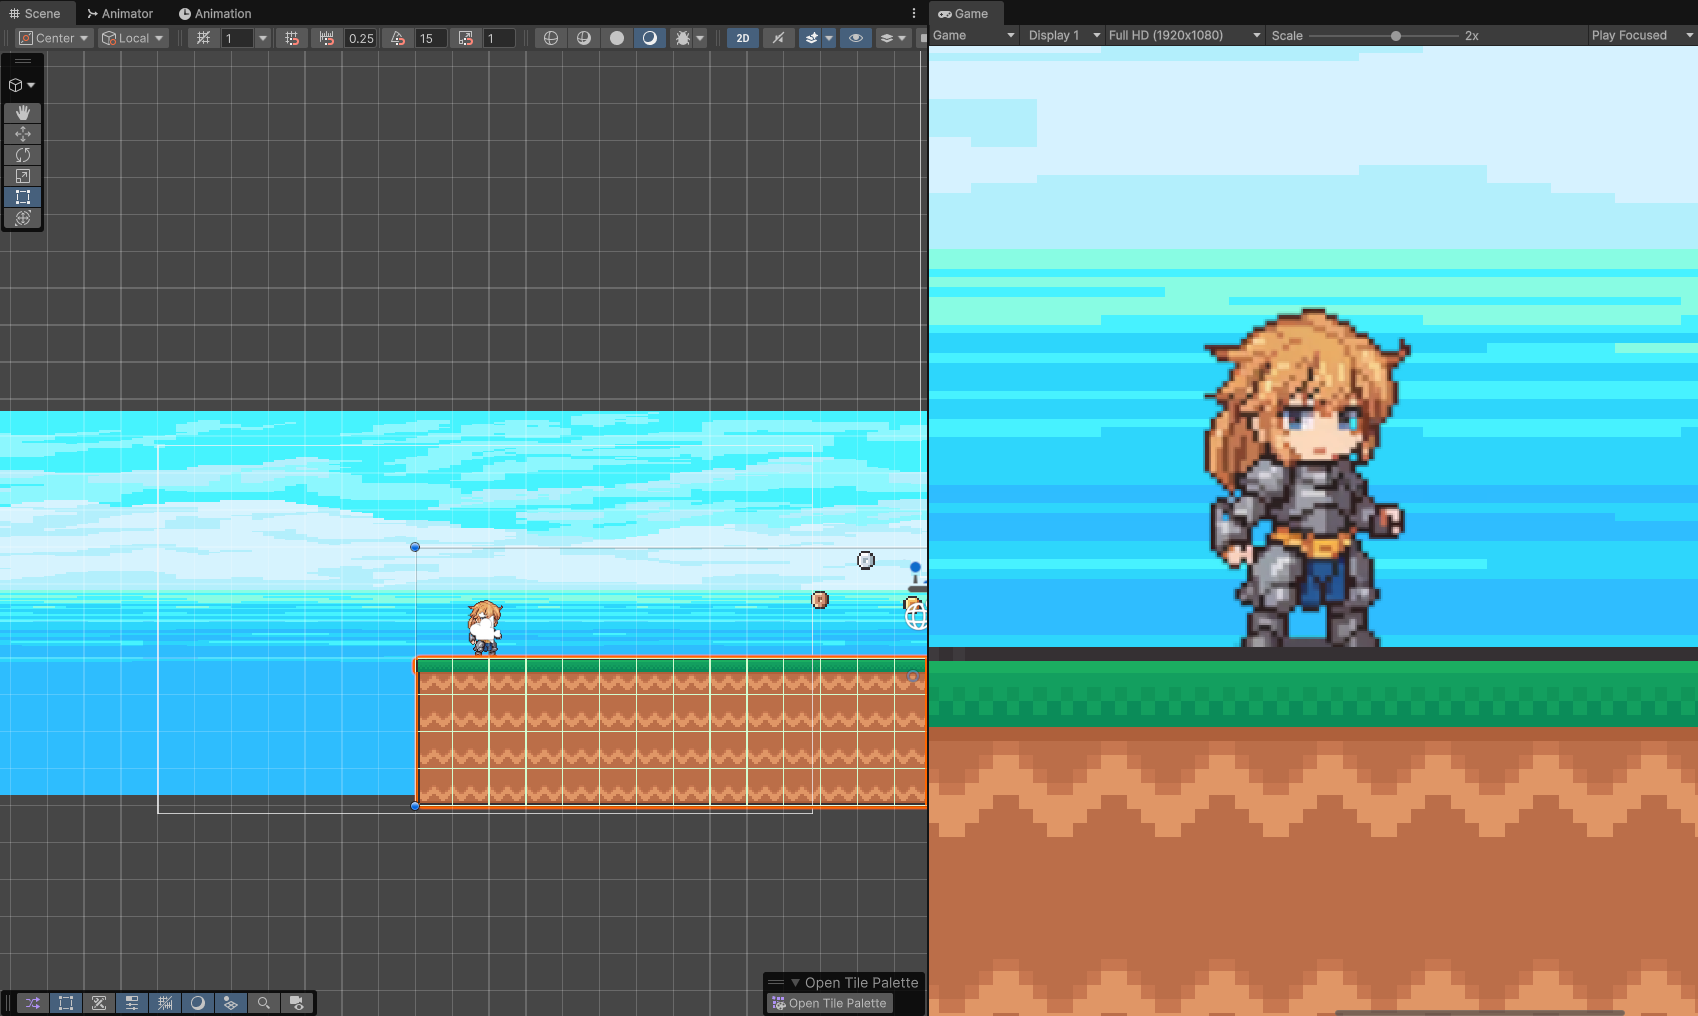Toggle scene audio with the mute icon

click(x=778, y=37)
